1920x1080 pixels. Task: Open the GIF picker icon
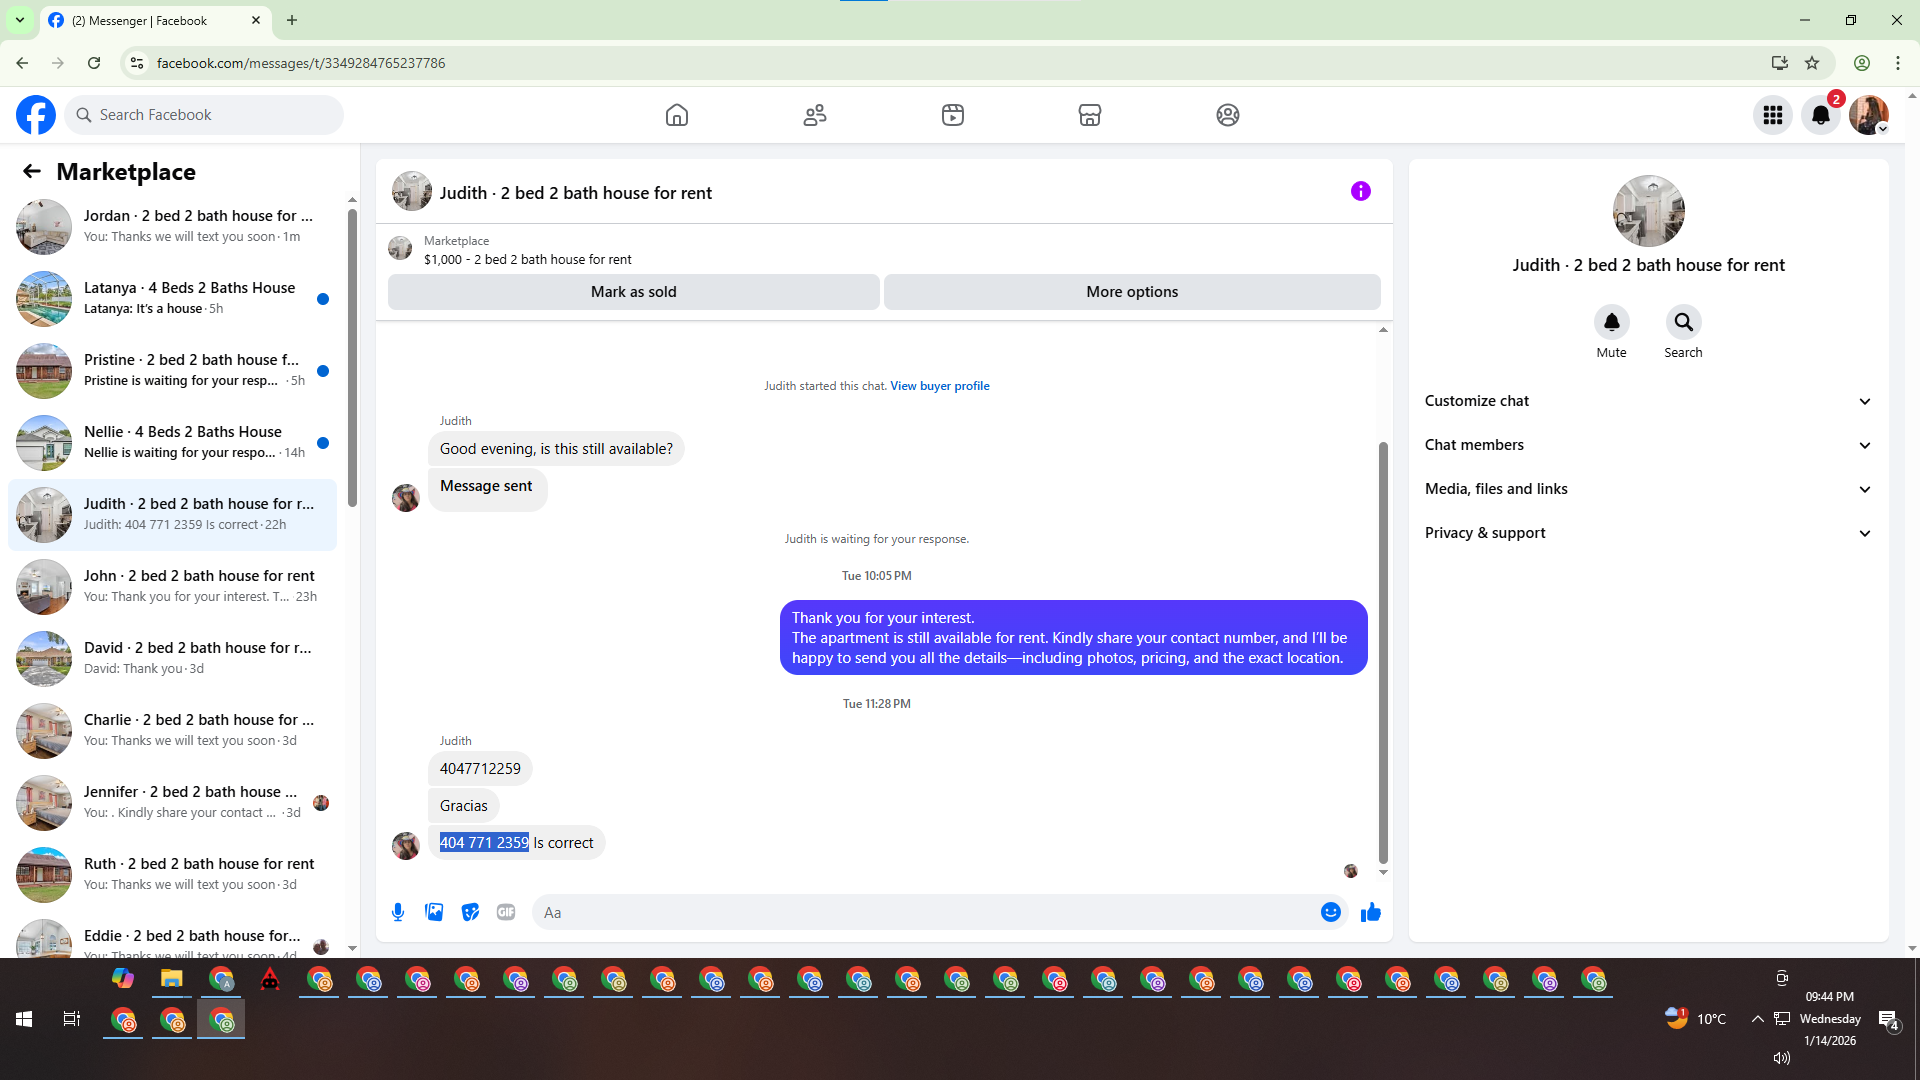click(506, 912)
